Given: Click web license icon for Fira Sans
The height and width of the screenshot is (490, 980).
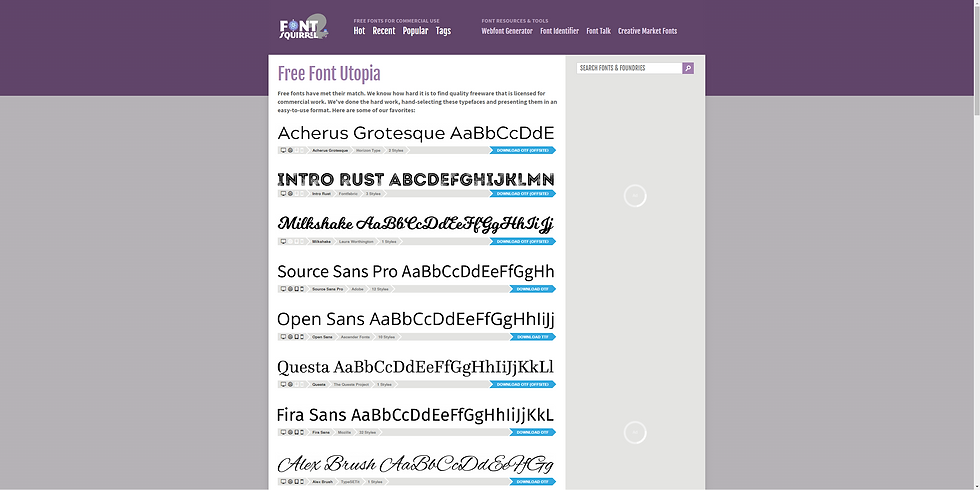Looking at the screenshot, I should [x=290, y=432].
